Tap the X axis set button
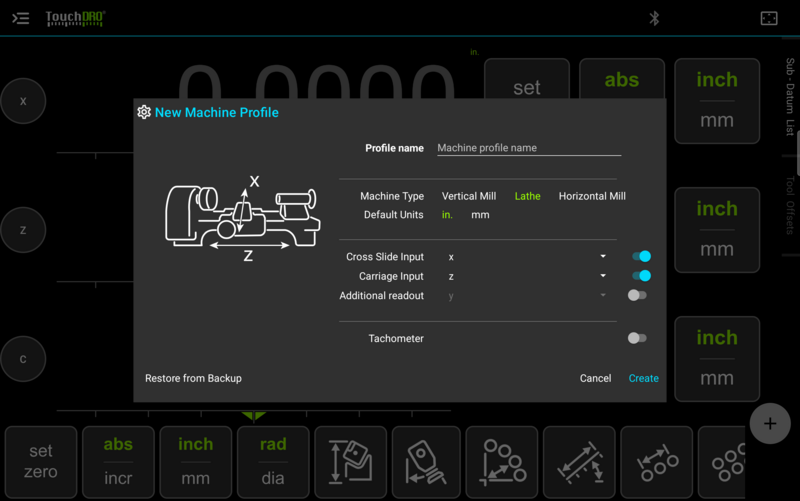The width and height of the screenshot is (800, 501). click(x=527, y=79)
